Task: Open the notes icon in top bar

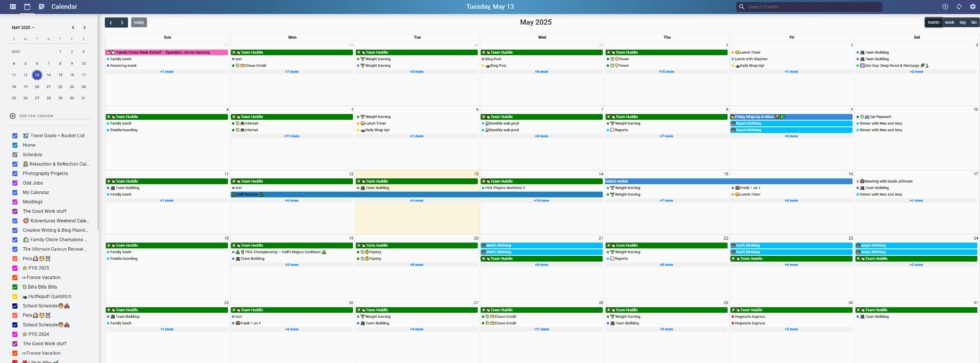Action: coord(41,6)
